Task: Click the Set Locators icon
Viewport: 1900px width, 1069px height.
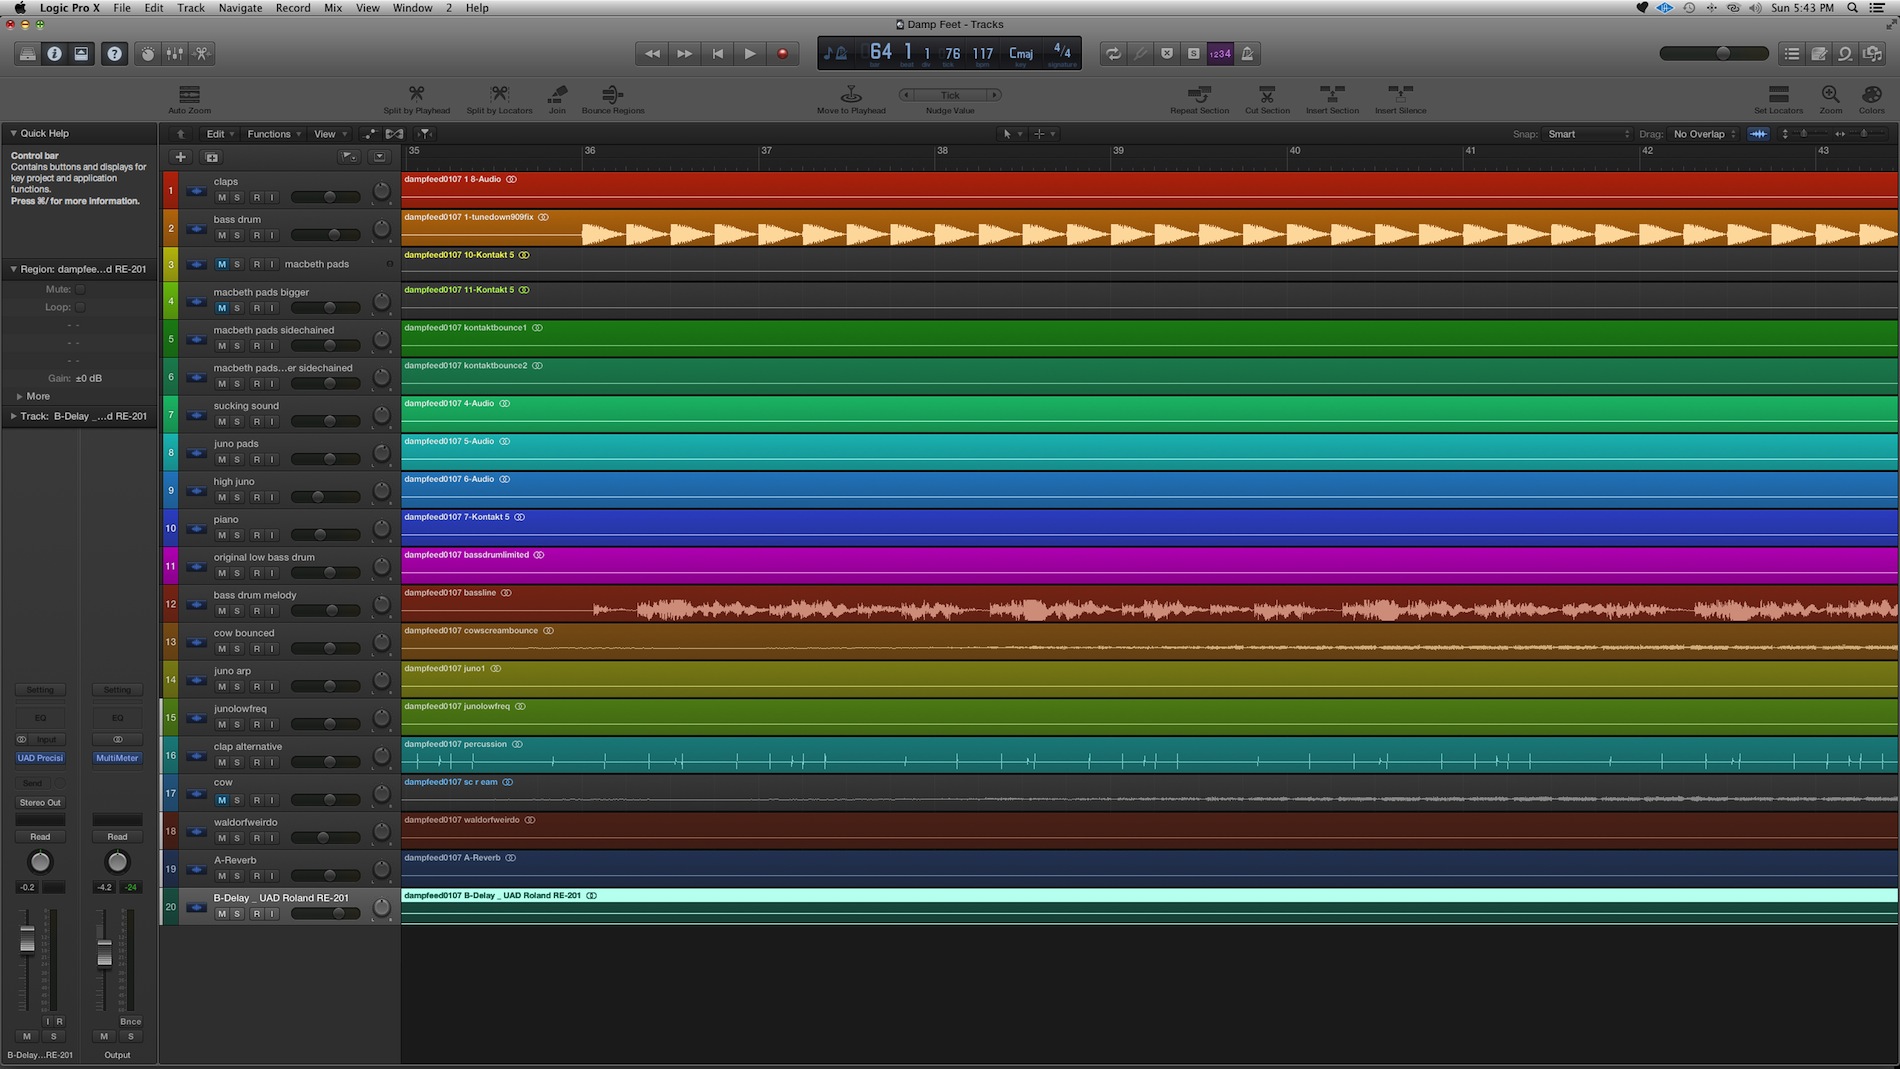Action: (x=1777, y=98)
